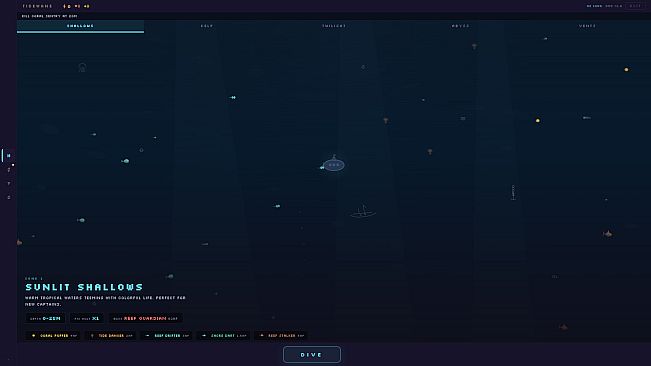Click the sunken ship wreck outline
Image resolution: width=651 pixels, height=366 pixels.
[363, 212]
